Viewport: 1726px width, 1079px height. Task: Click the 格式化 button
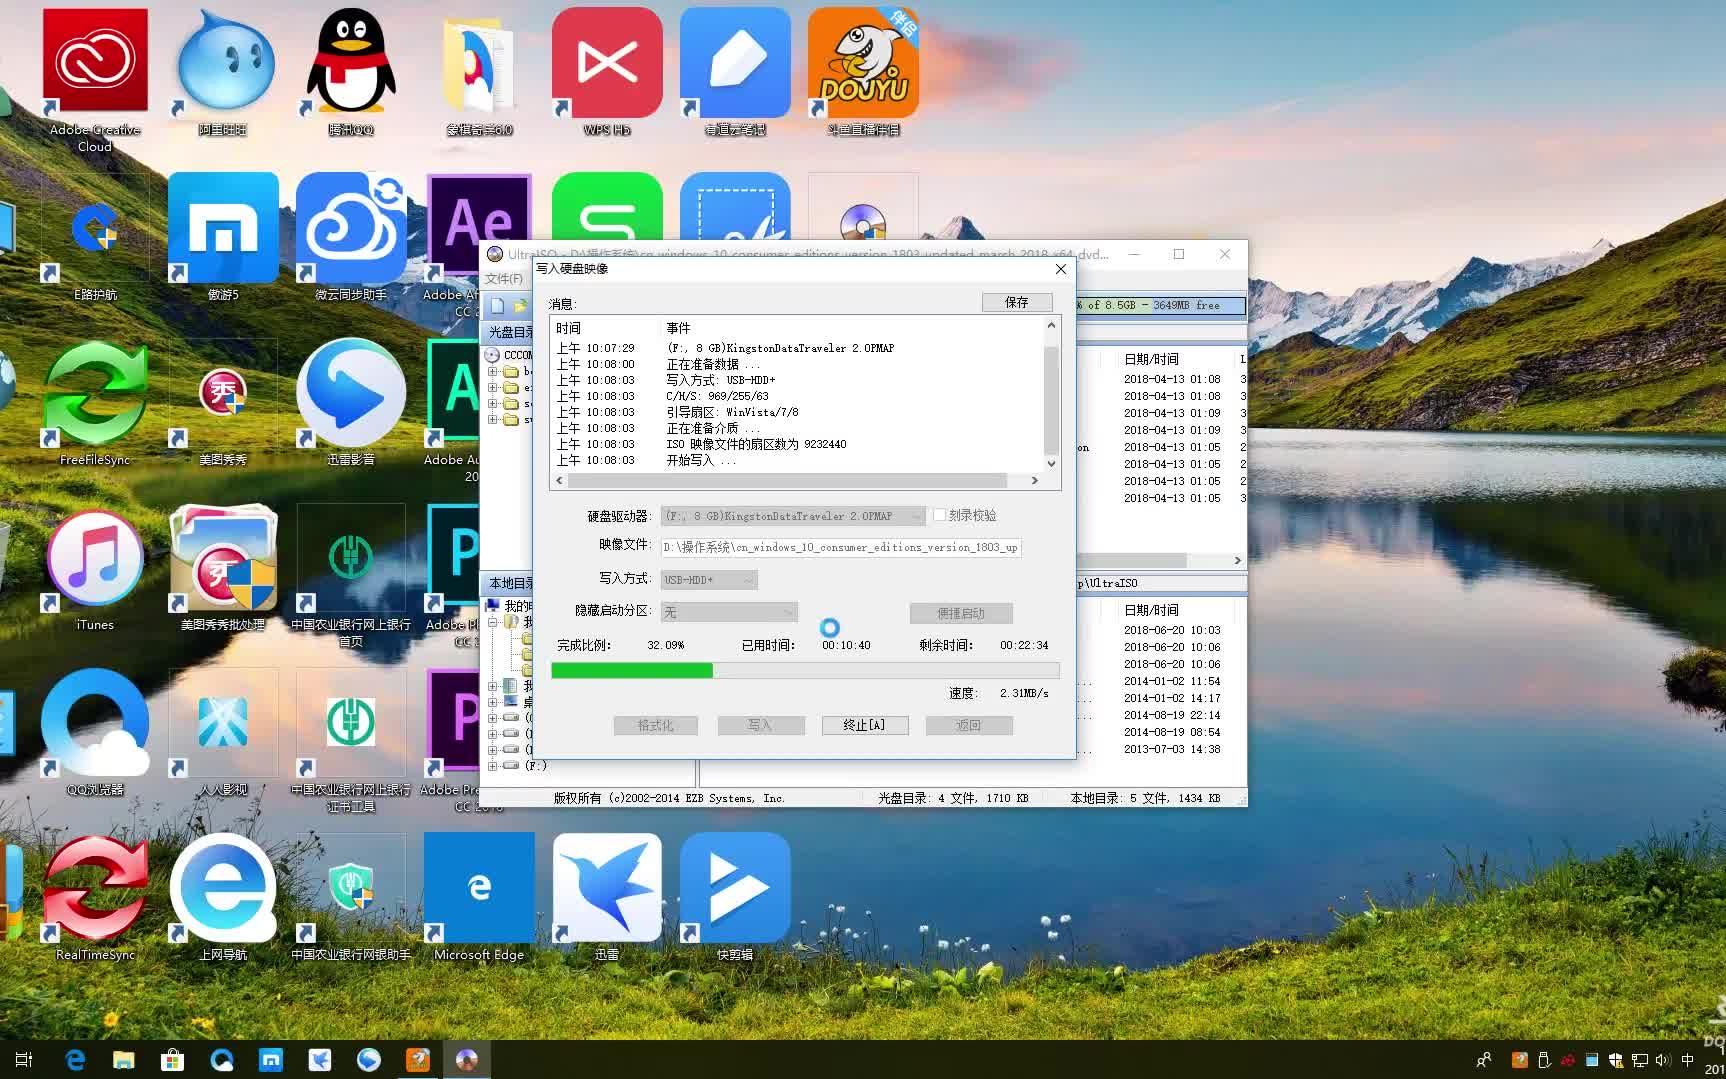[656, 725]
